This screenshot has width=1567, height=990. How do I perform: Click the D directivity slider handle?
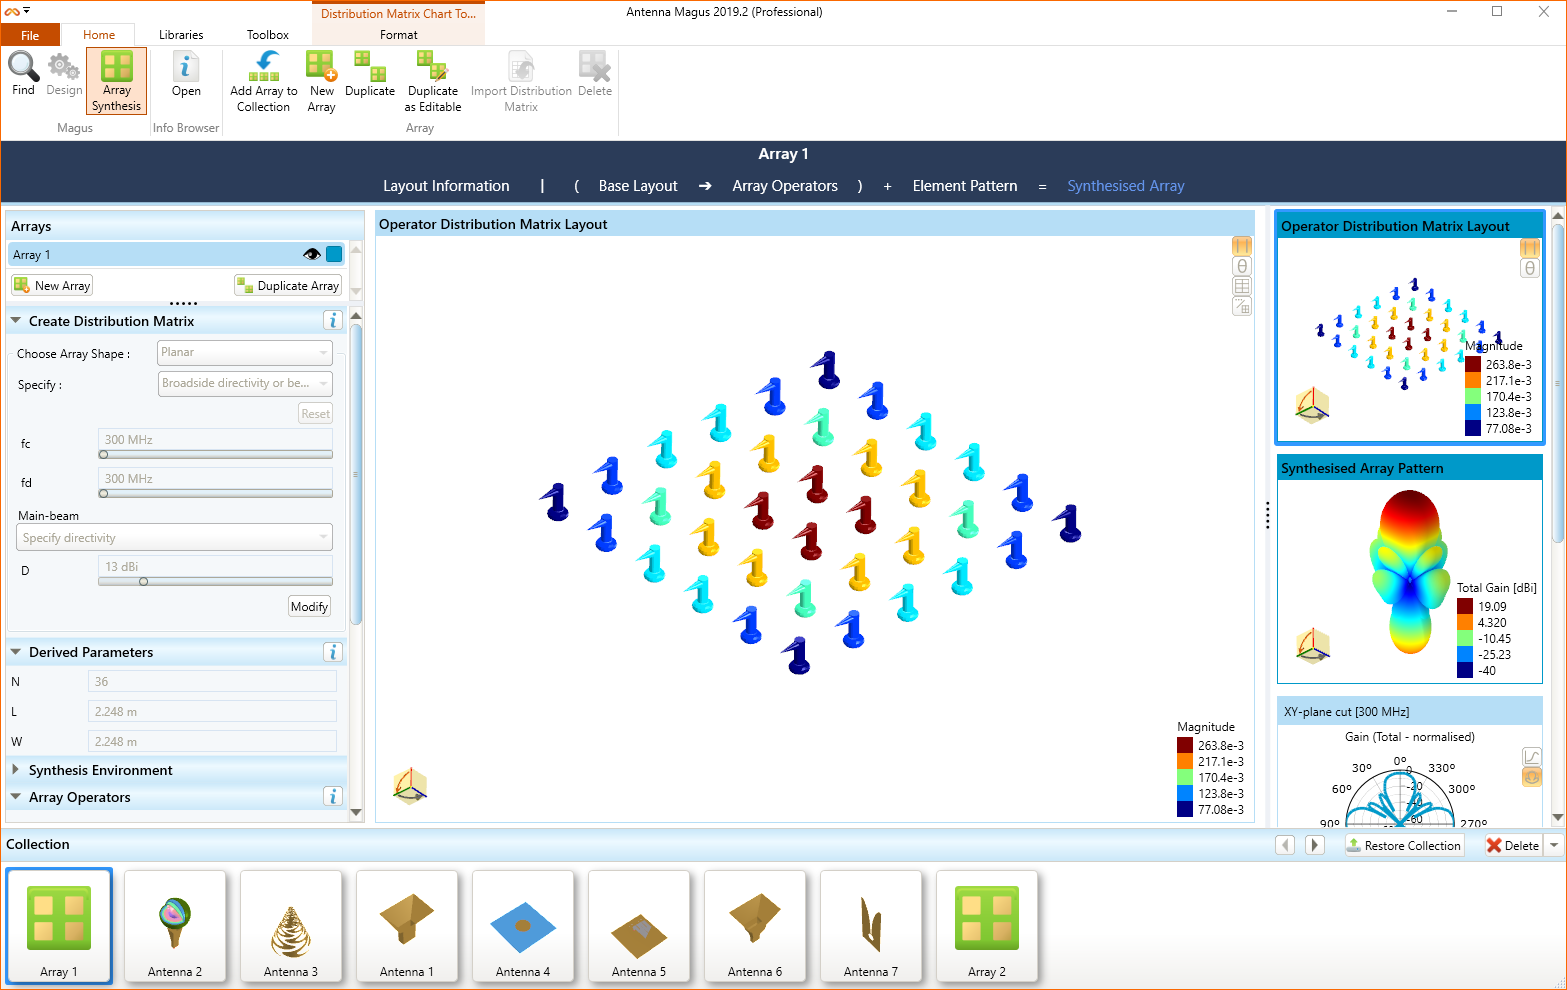pos(143,581)
